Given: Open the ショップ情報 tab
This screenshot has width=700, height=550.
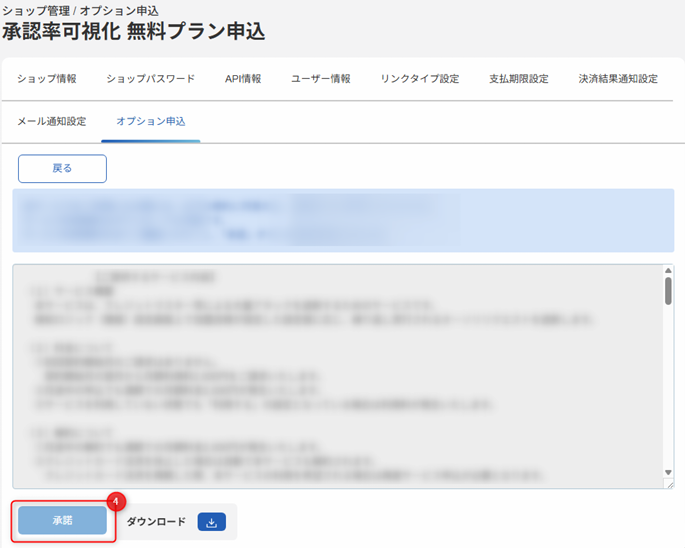Looking at the screenshot, I should tap(47, 79).
